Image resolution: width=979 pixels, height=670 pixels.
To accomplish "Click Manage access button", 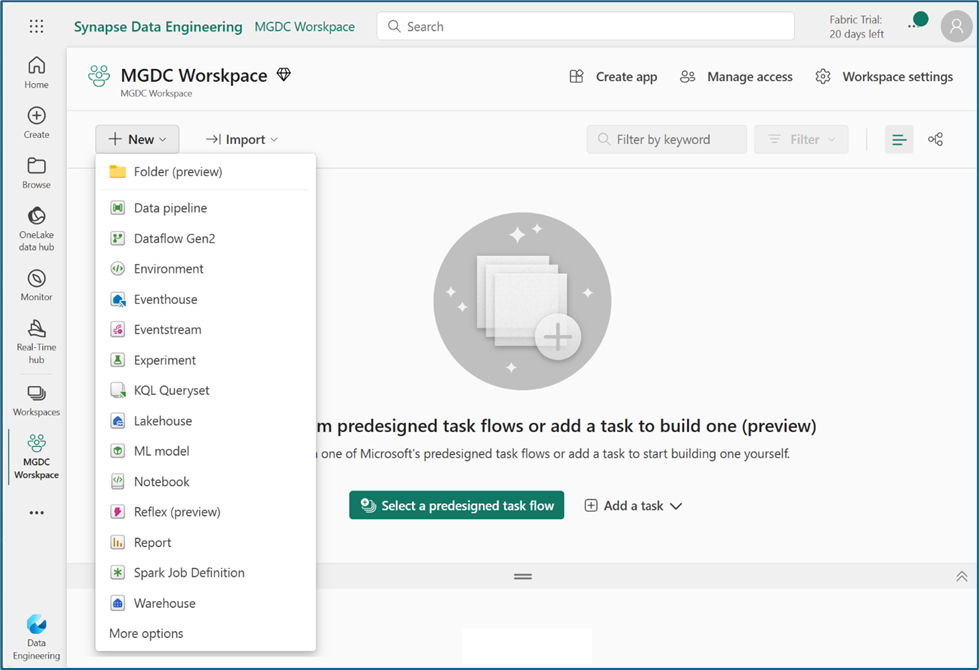I will [736, 77].
